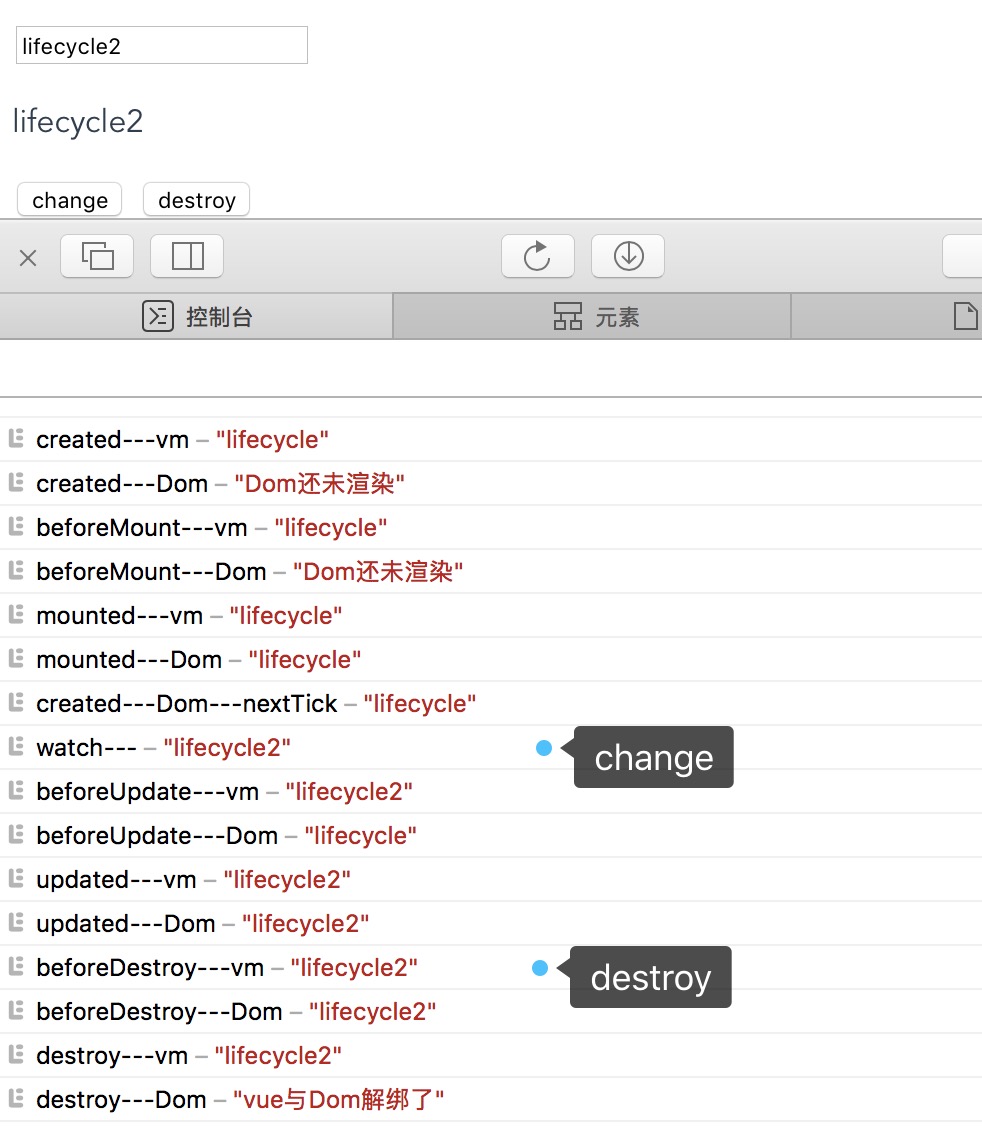
Task: Click the partially visible button at toolbar right edge
Action: pos(963,257)
